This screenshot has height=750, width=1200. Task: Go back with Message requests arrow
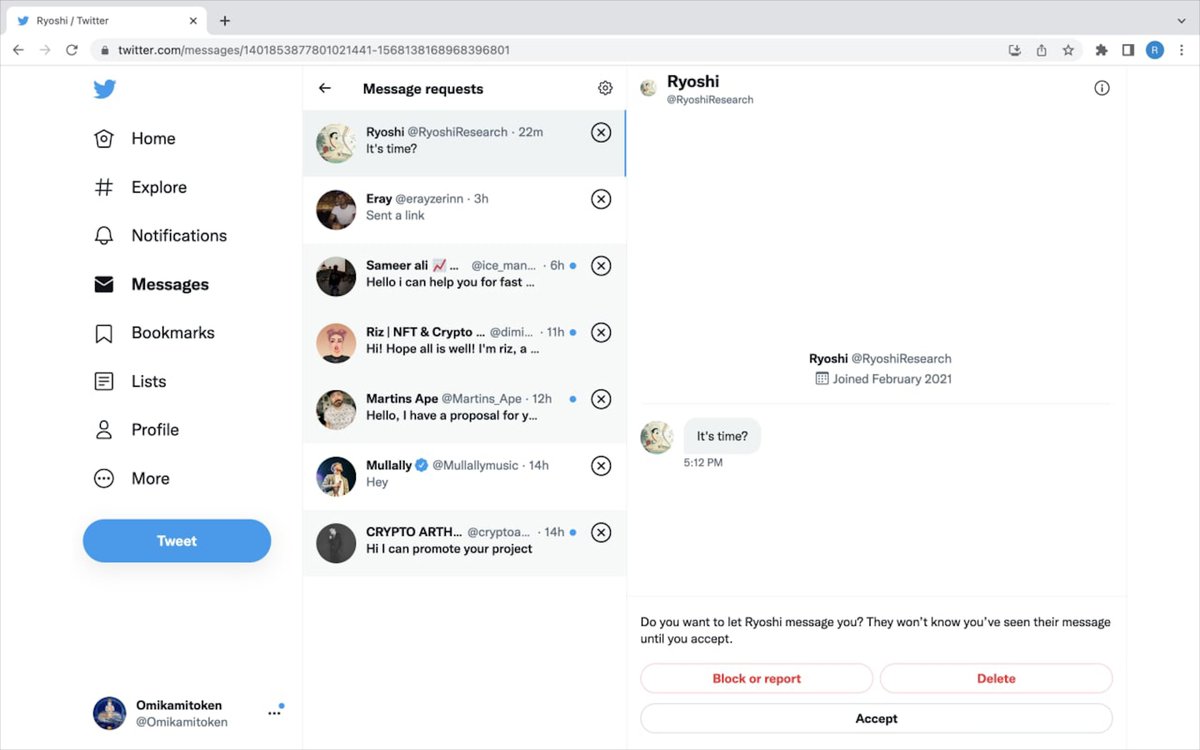325,88
